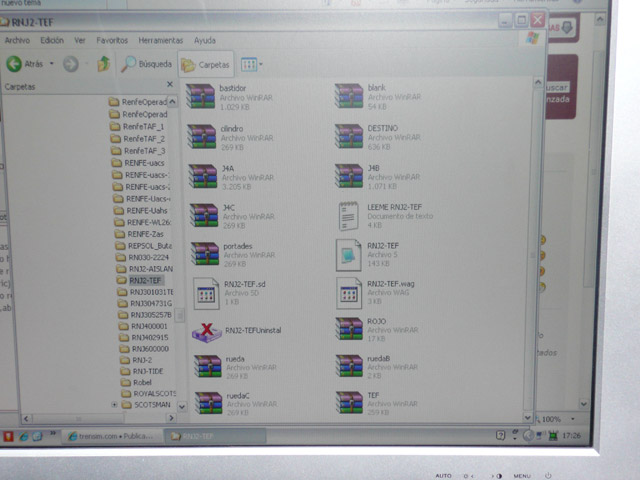Select the ROJO archive file
The height and width of the screenshot is (480, 640).
pyautogui.click(x=349, y=328)
